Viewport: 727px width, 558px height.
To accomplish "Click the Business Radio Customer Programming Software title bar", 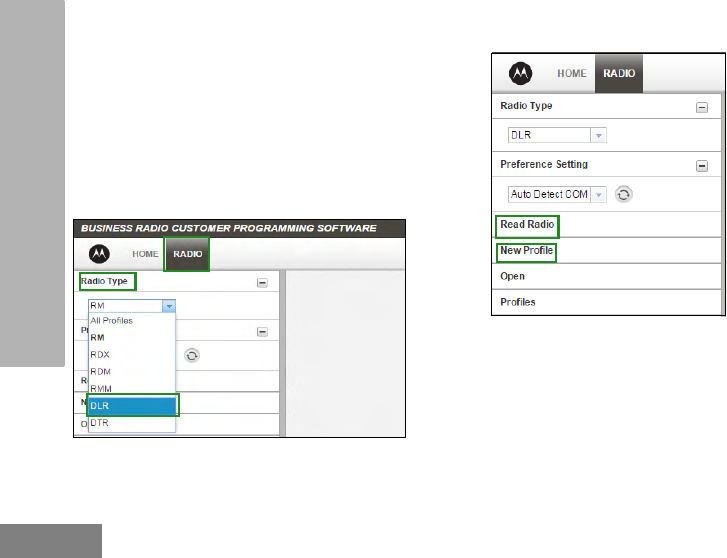I will [240, 229].
